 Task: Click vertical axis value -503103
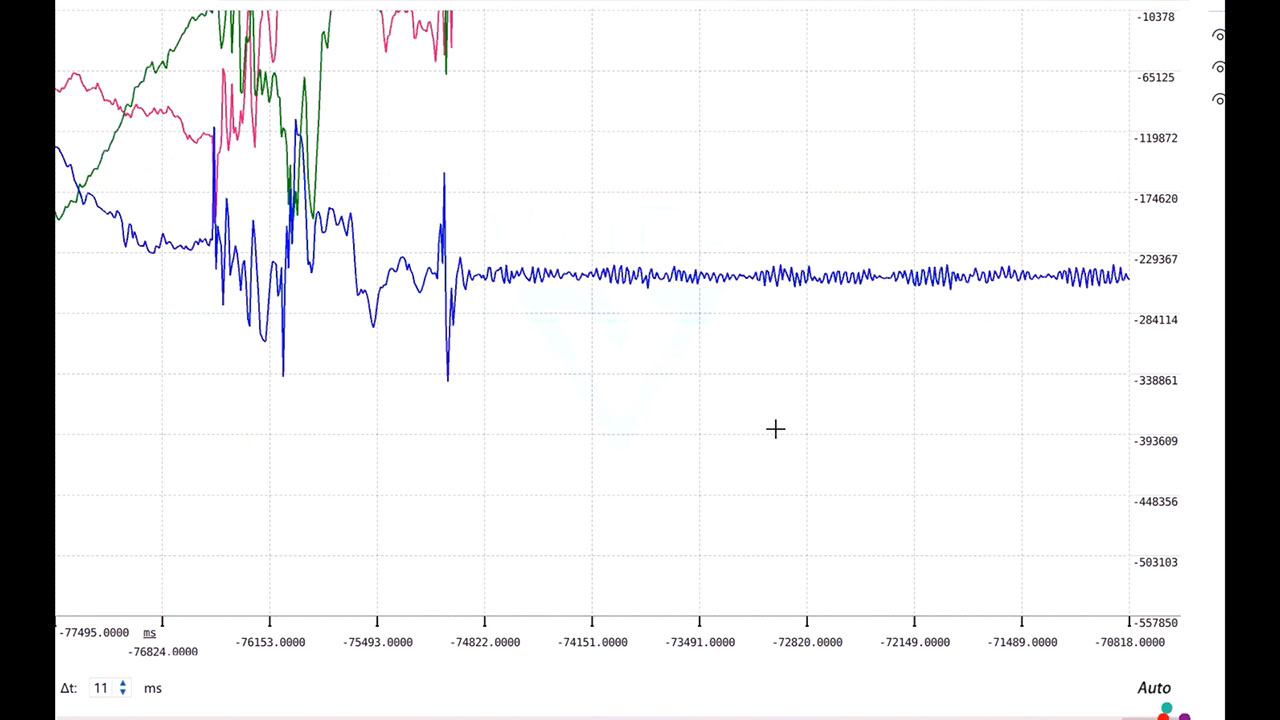tap(1157, 562)
